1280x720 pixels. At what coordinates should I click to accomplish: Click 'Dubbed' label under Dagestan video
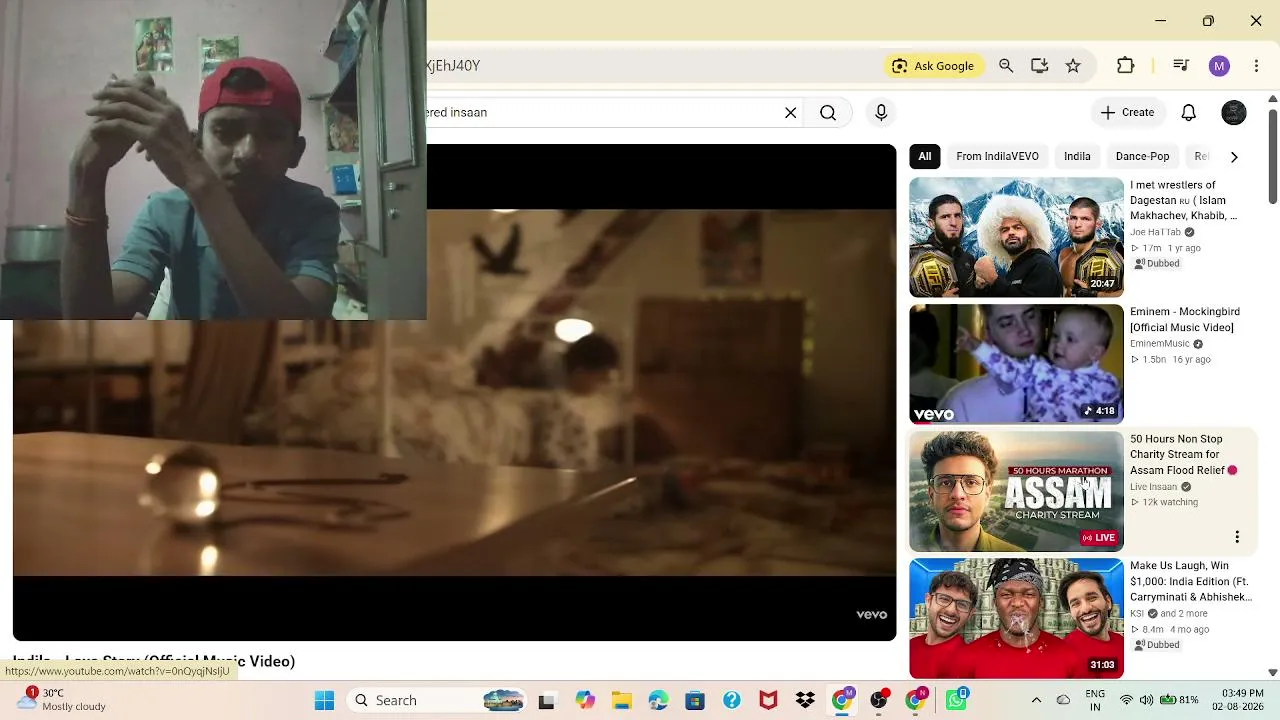pos(1157,264)
